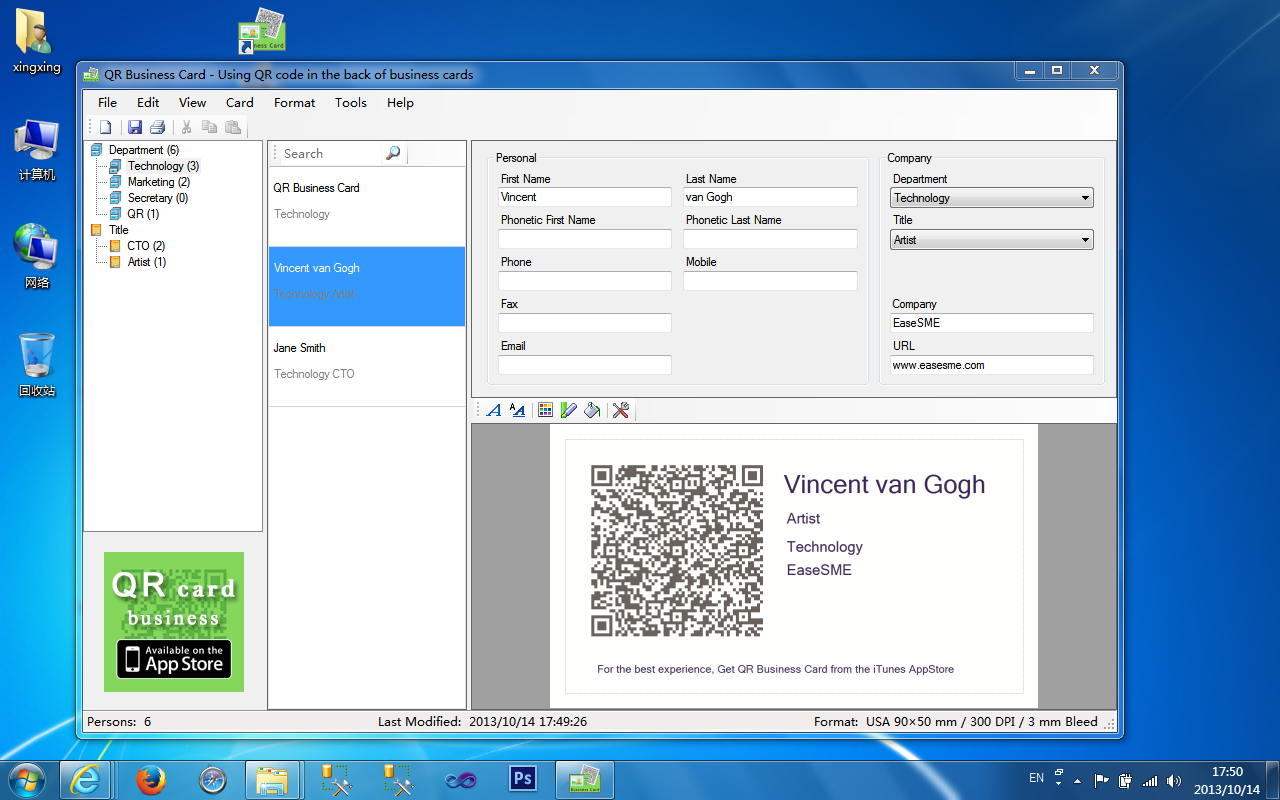Image resolution: width=1280 pixels, height=800 pixels.
Task: Select the paint bucket fill icon
Action: coord(592,410)
